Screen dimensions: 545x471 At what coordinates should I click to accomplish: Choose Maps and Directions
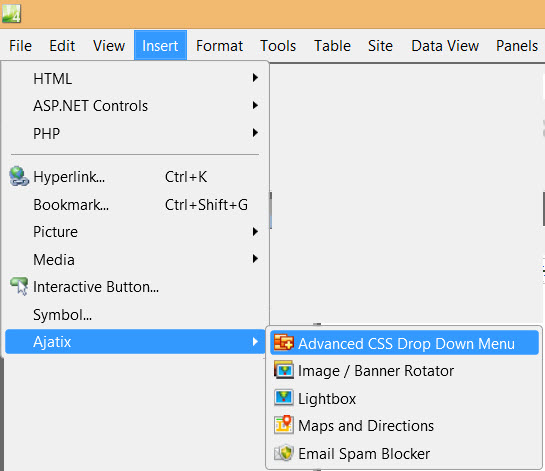click(x=405, y=425)
